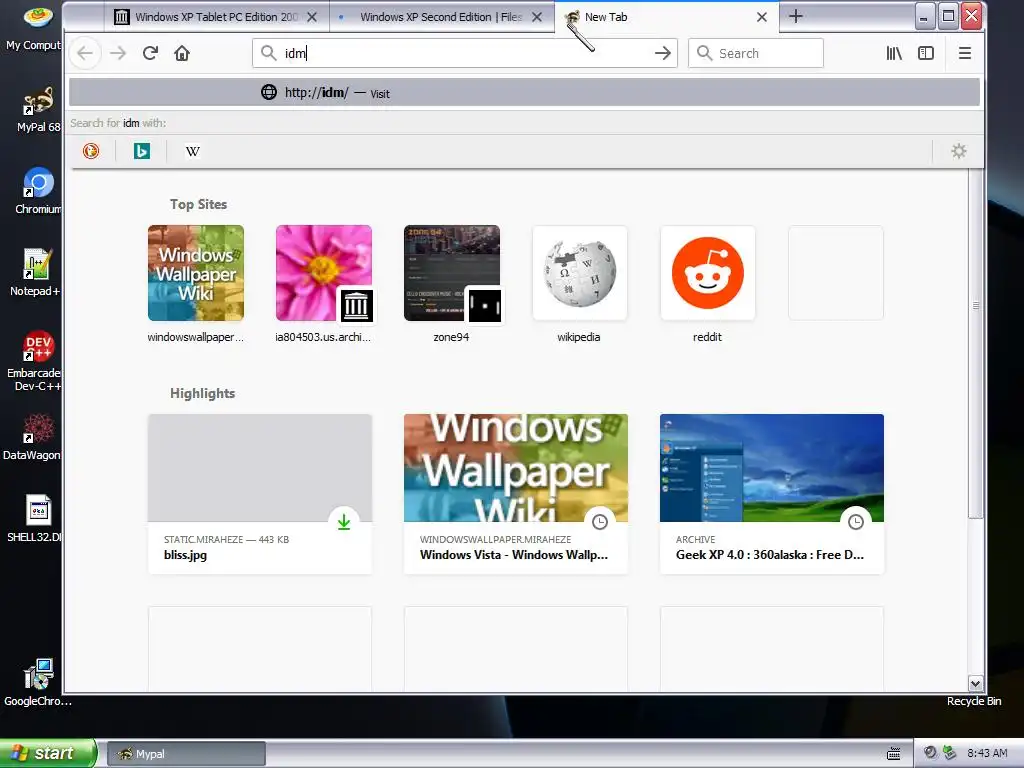Open the Library bookshelf icon

click(894, 54)
